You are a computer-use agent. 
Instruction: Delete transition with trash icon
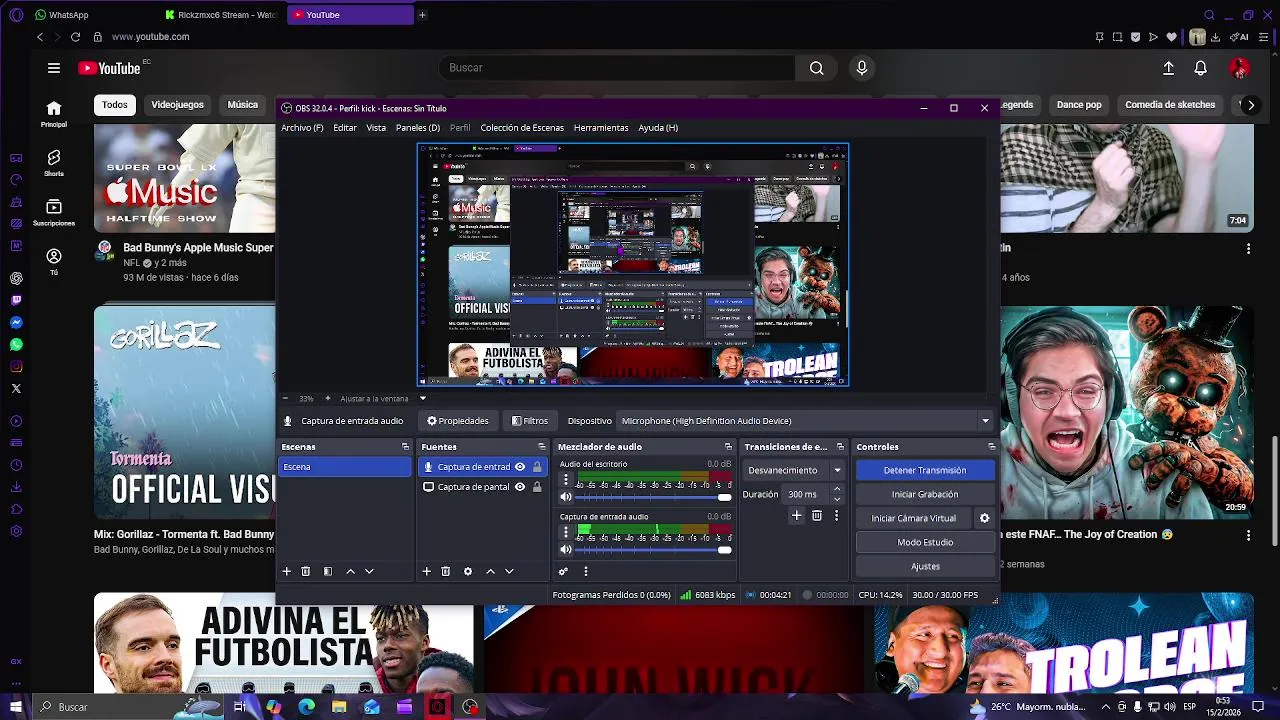point(817,515)
